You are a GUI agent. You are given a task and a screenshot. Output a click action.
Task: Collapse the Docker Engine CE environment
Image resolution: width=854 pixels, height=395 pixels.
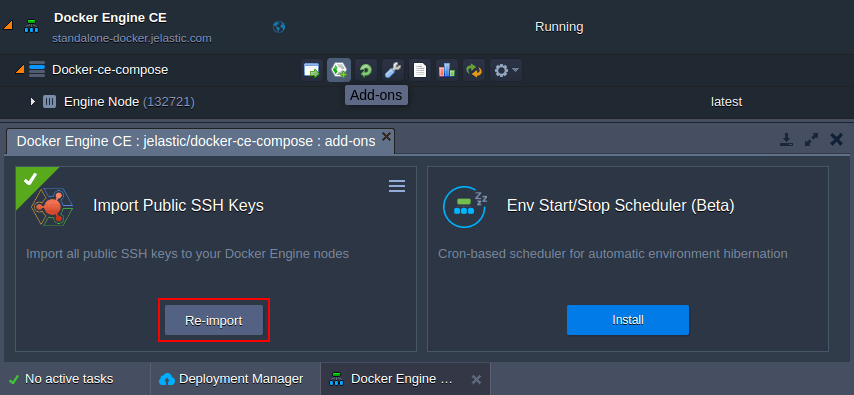tap(8, 25)
